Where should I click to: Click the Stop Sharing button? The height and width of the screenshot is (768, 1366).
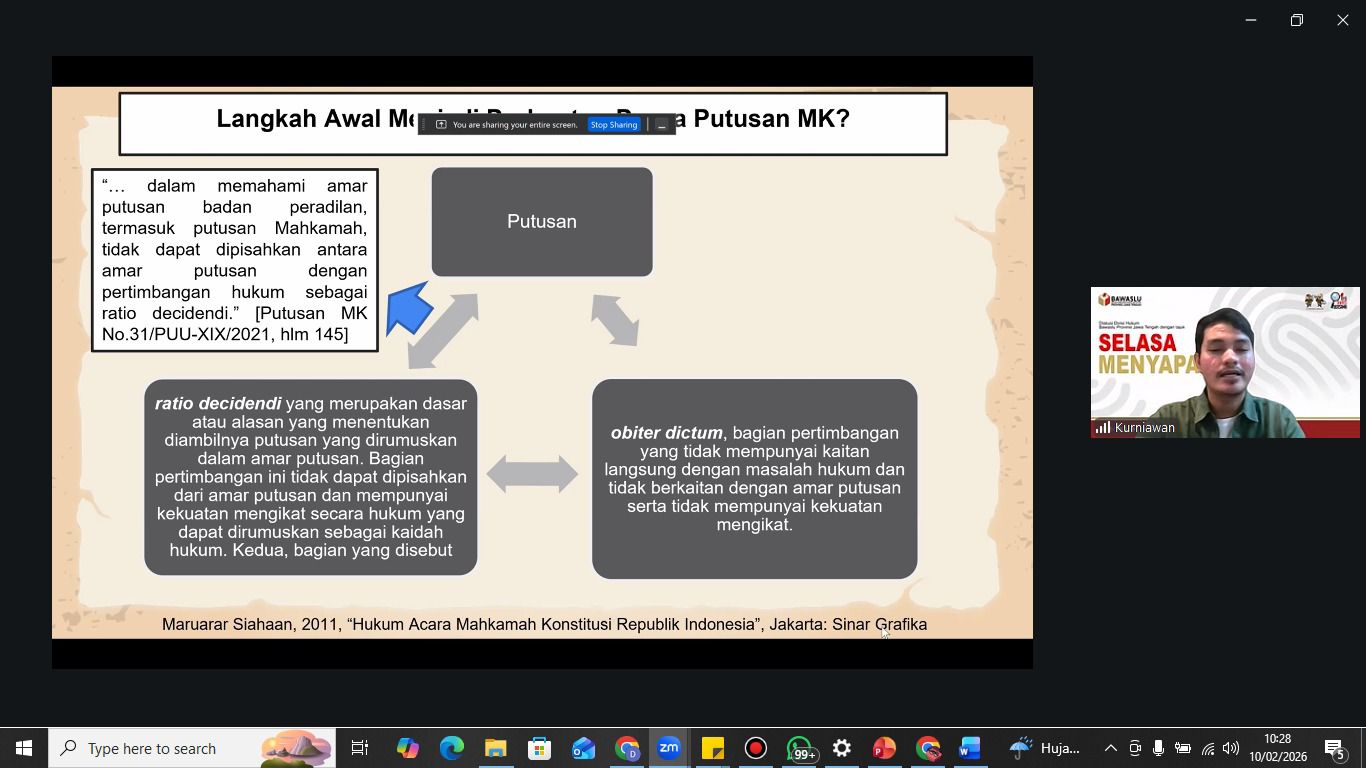click(x=613, y=125)
